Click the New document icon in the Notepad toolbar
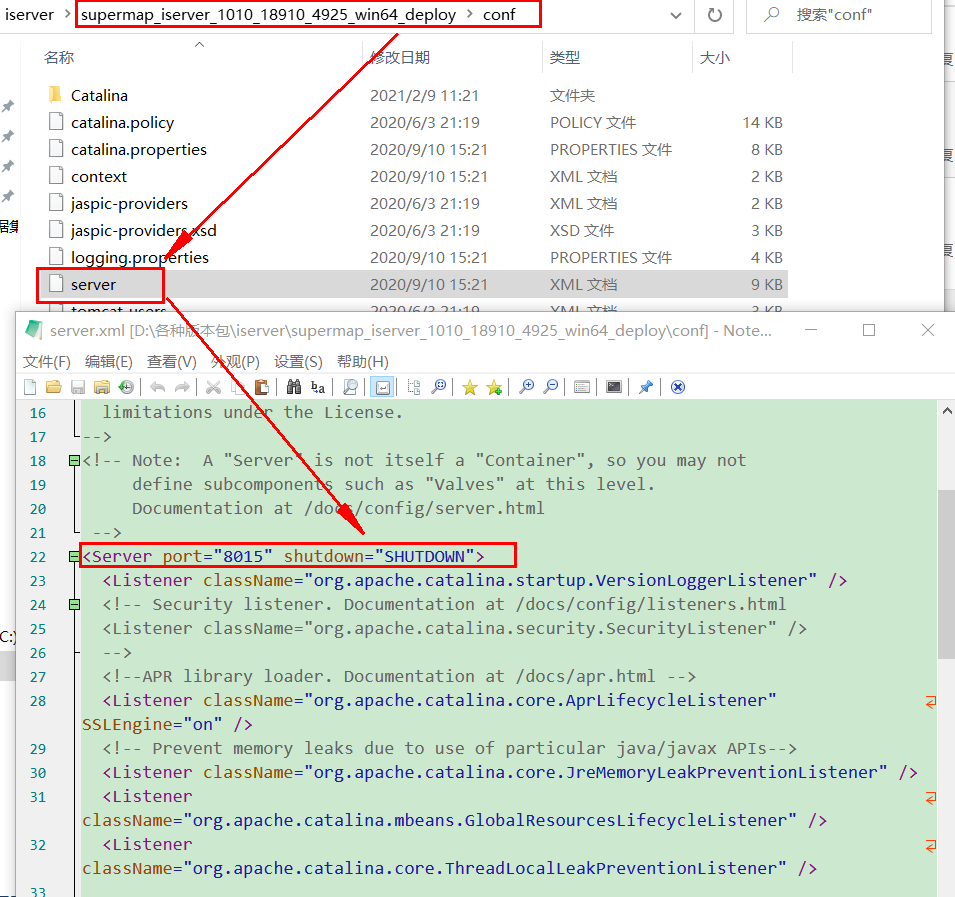 click(x=30, y=387)
